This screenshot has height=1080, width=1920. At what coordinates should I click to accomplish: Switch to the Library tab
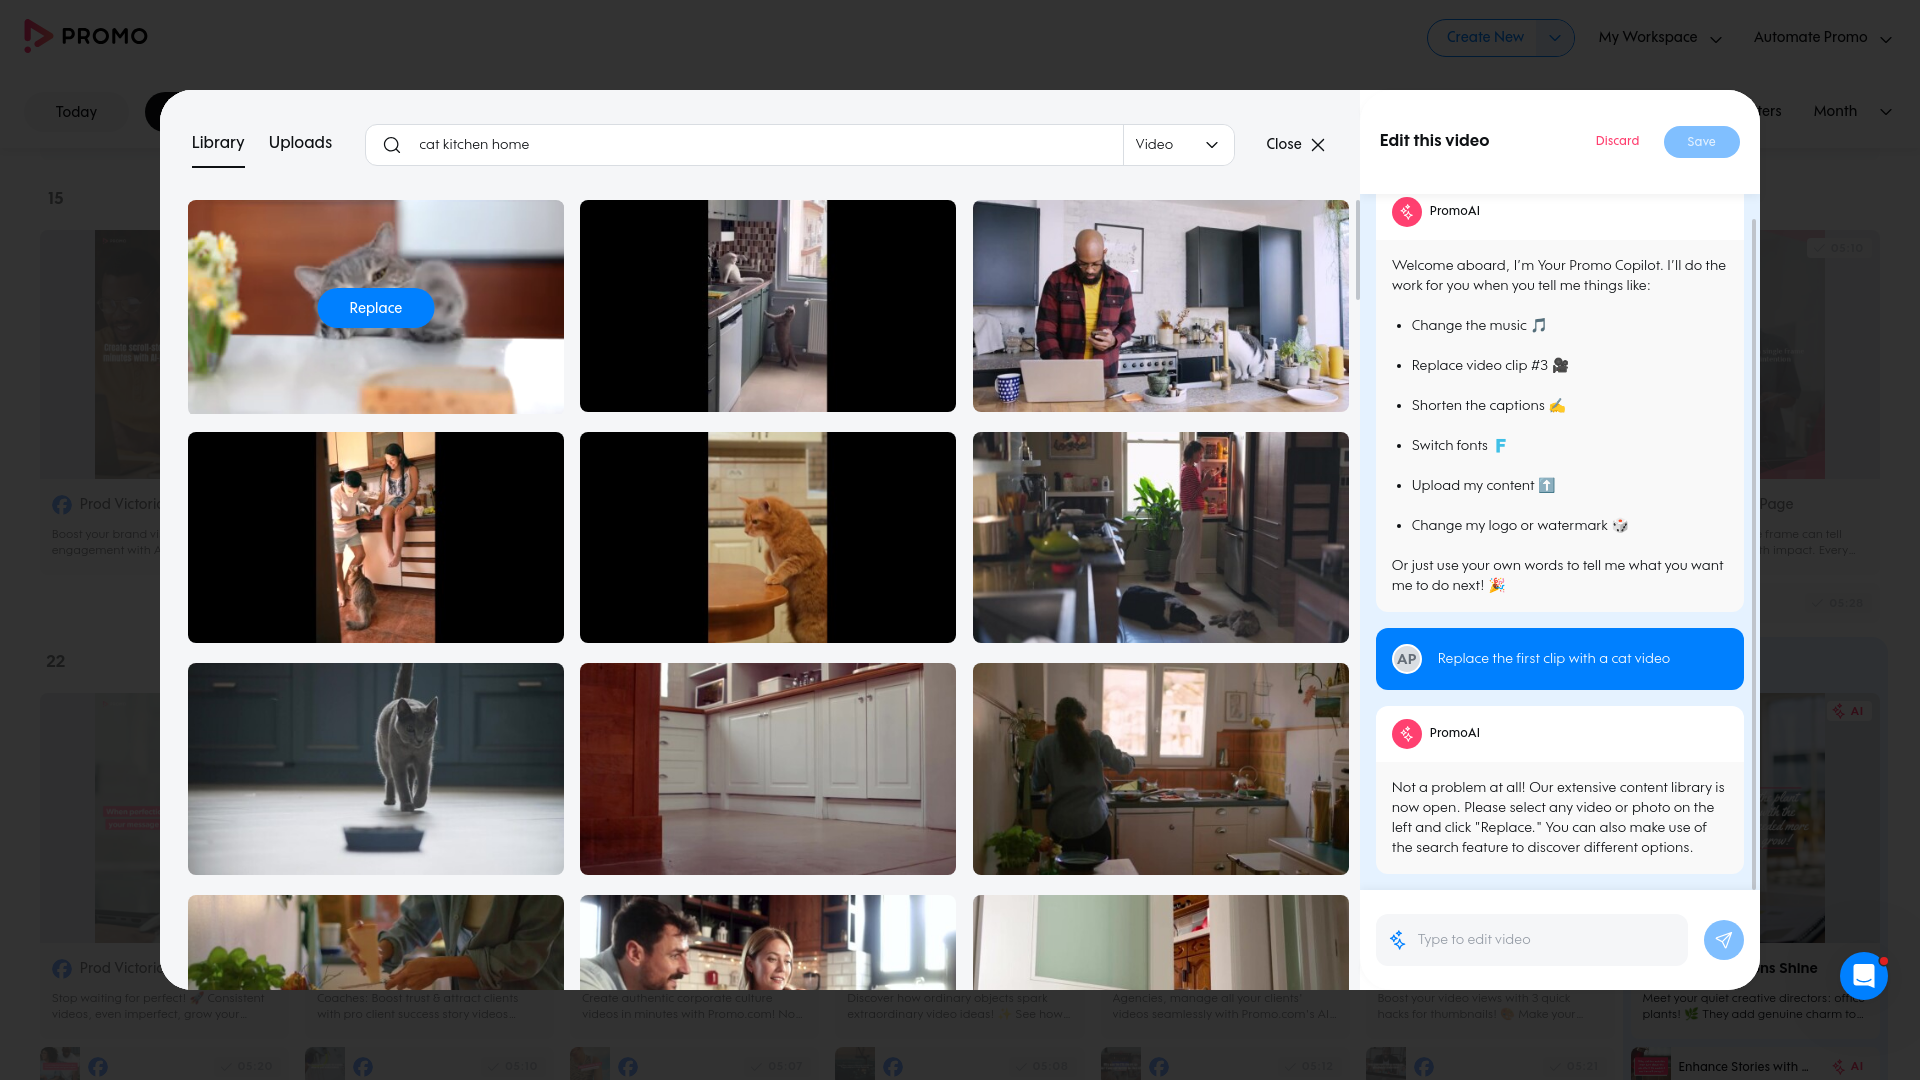[218, 143]
